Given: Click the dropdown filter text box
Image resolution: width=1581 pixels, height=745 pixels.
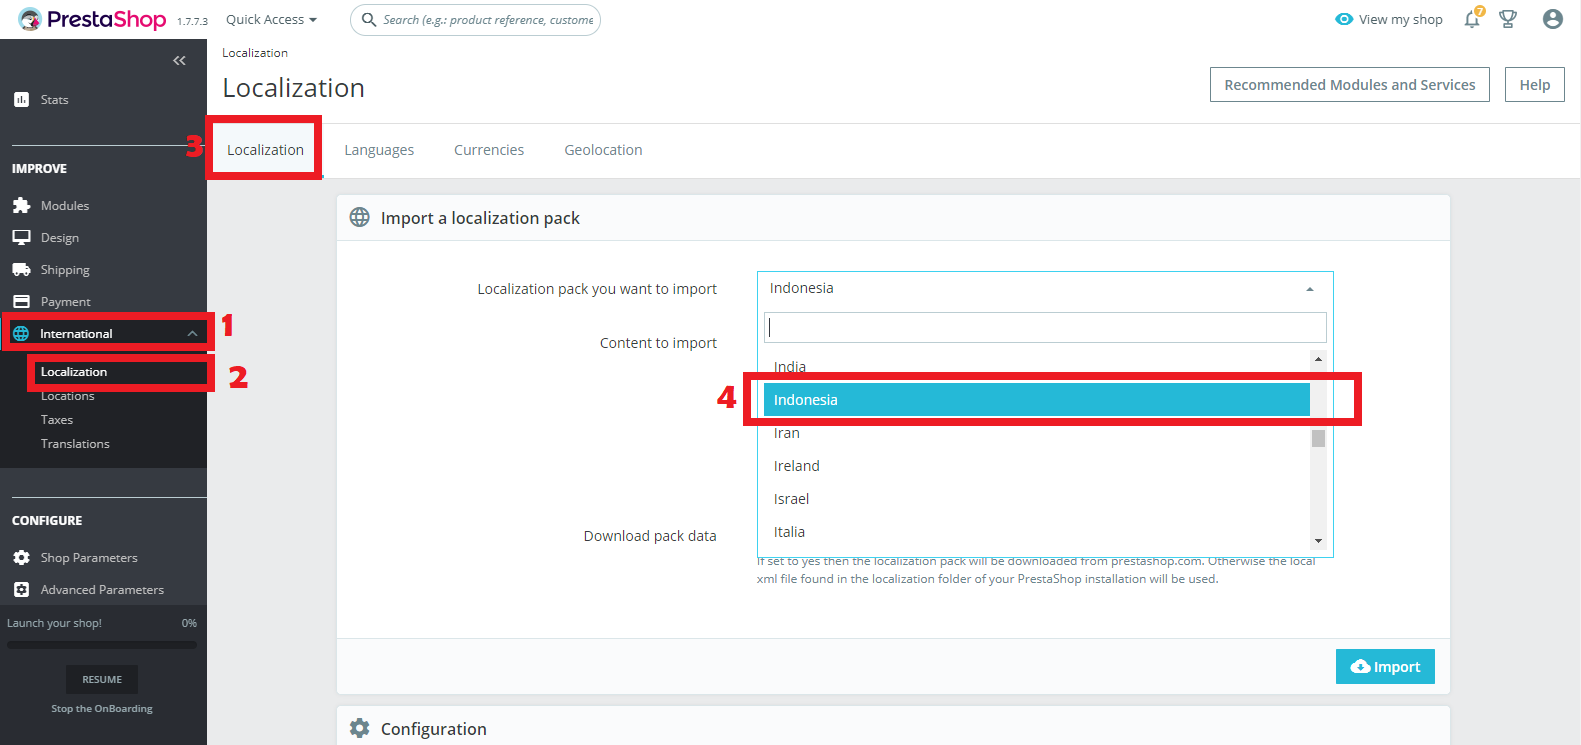Looking at the screenshot, I should point(1045,327).
